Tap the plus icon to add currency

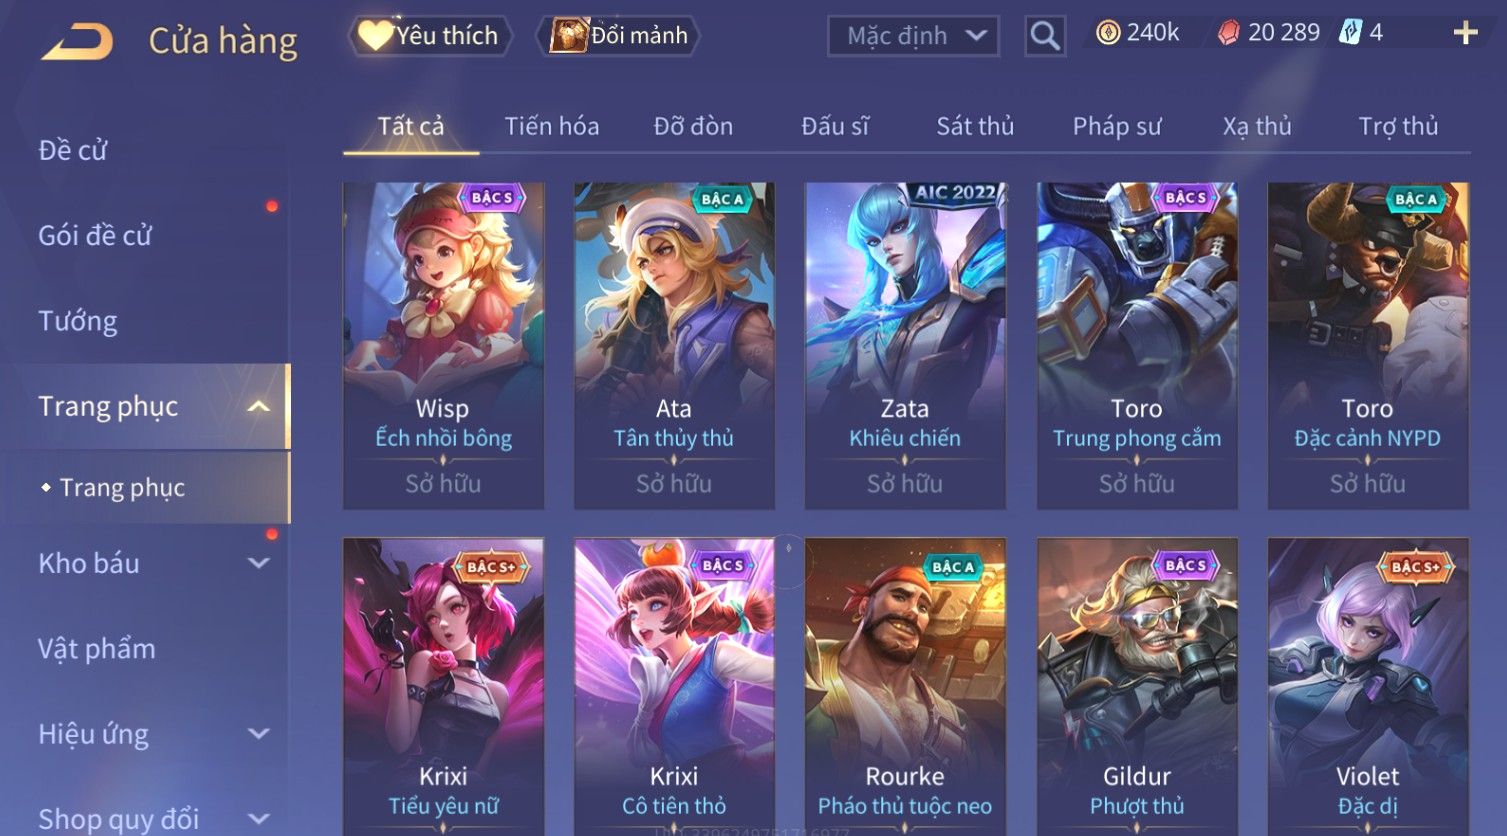coord(1465,33)
